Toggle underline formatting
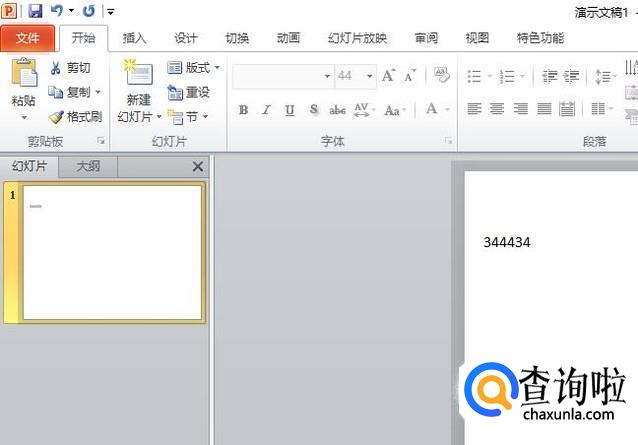 [x=289, y=110]
